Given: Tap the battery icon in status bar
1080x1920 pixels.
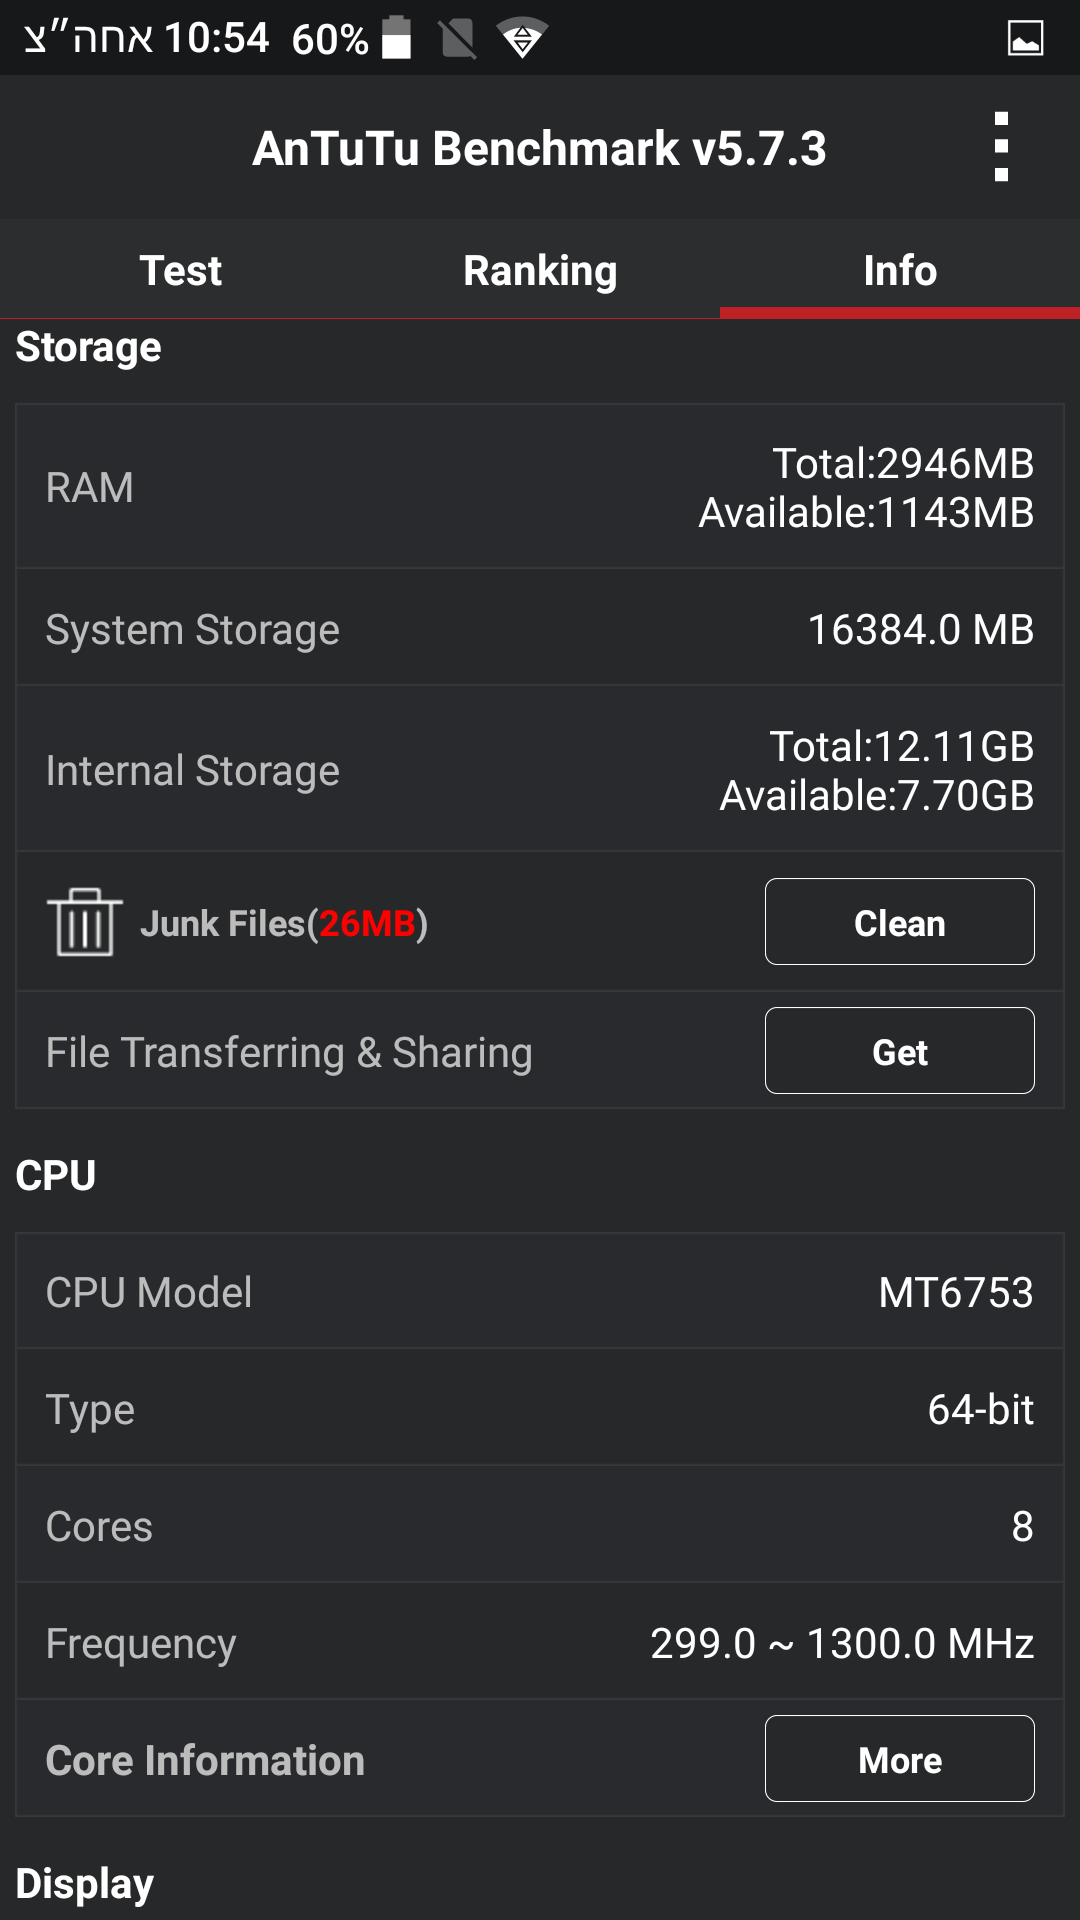Looking at the screenshot, I should click(x=397, y=38).
